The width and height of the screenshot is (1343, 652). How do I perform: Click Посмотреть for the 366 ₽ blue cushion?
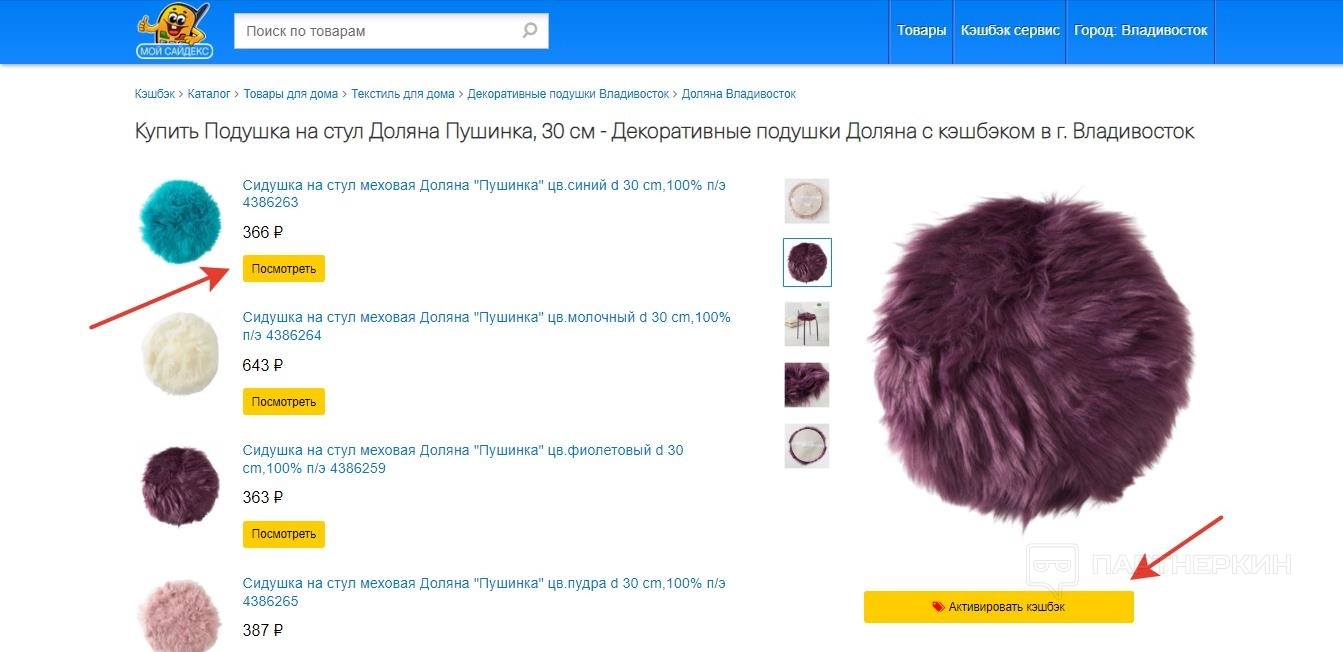point(284,269)
